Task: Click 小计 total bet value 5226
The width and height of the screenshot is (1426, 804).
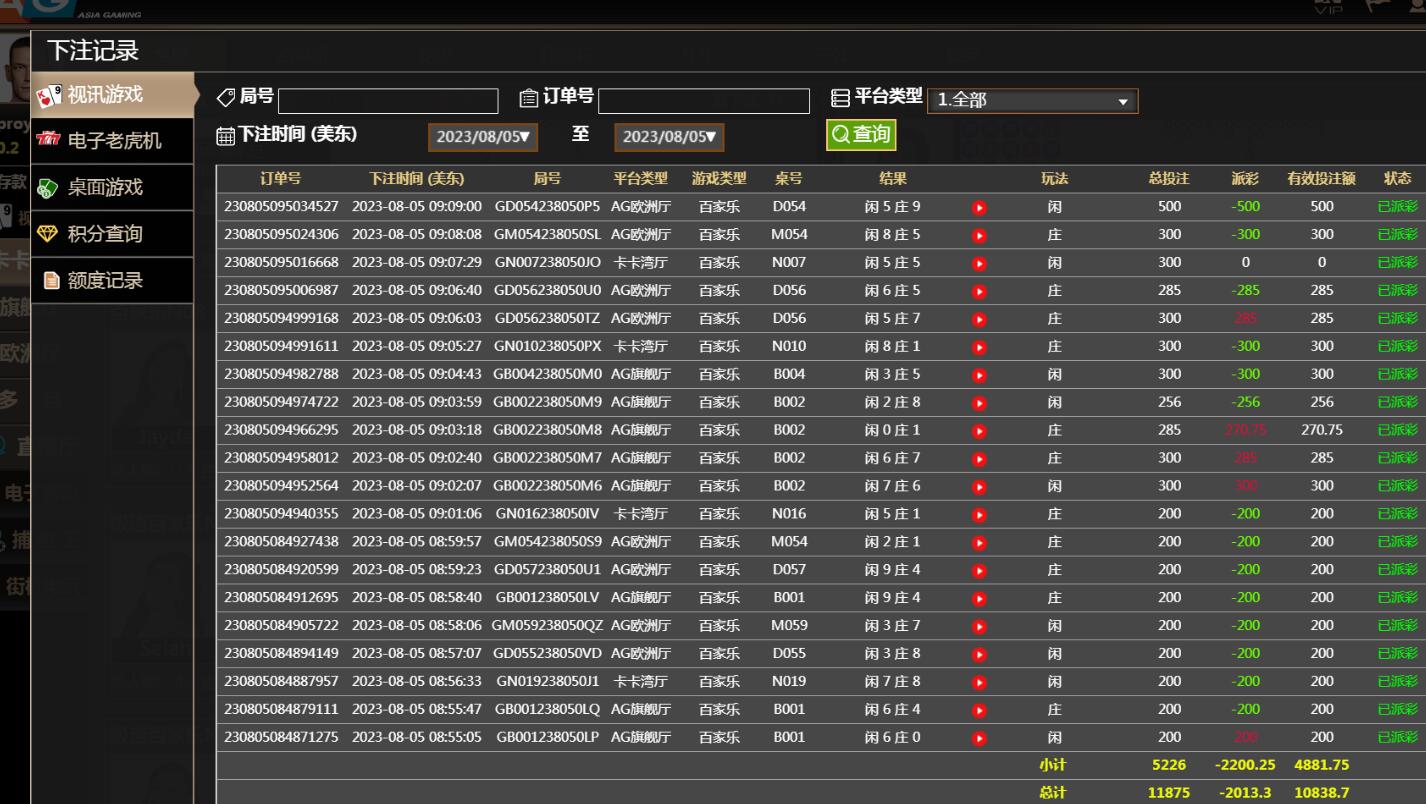Action: (x=1169, y=765)
